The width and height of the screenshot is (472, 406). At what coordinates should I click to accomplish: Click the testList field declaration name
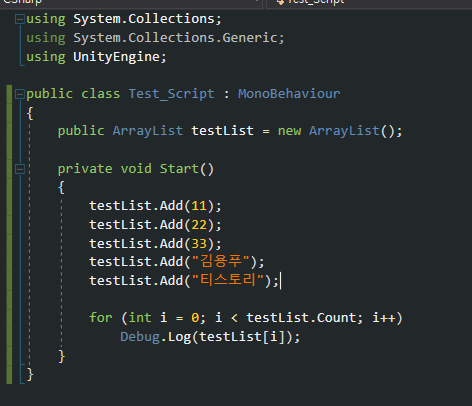(x=222, y=131)
